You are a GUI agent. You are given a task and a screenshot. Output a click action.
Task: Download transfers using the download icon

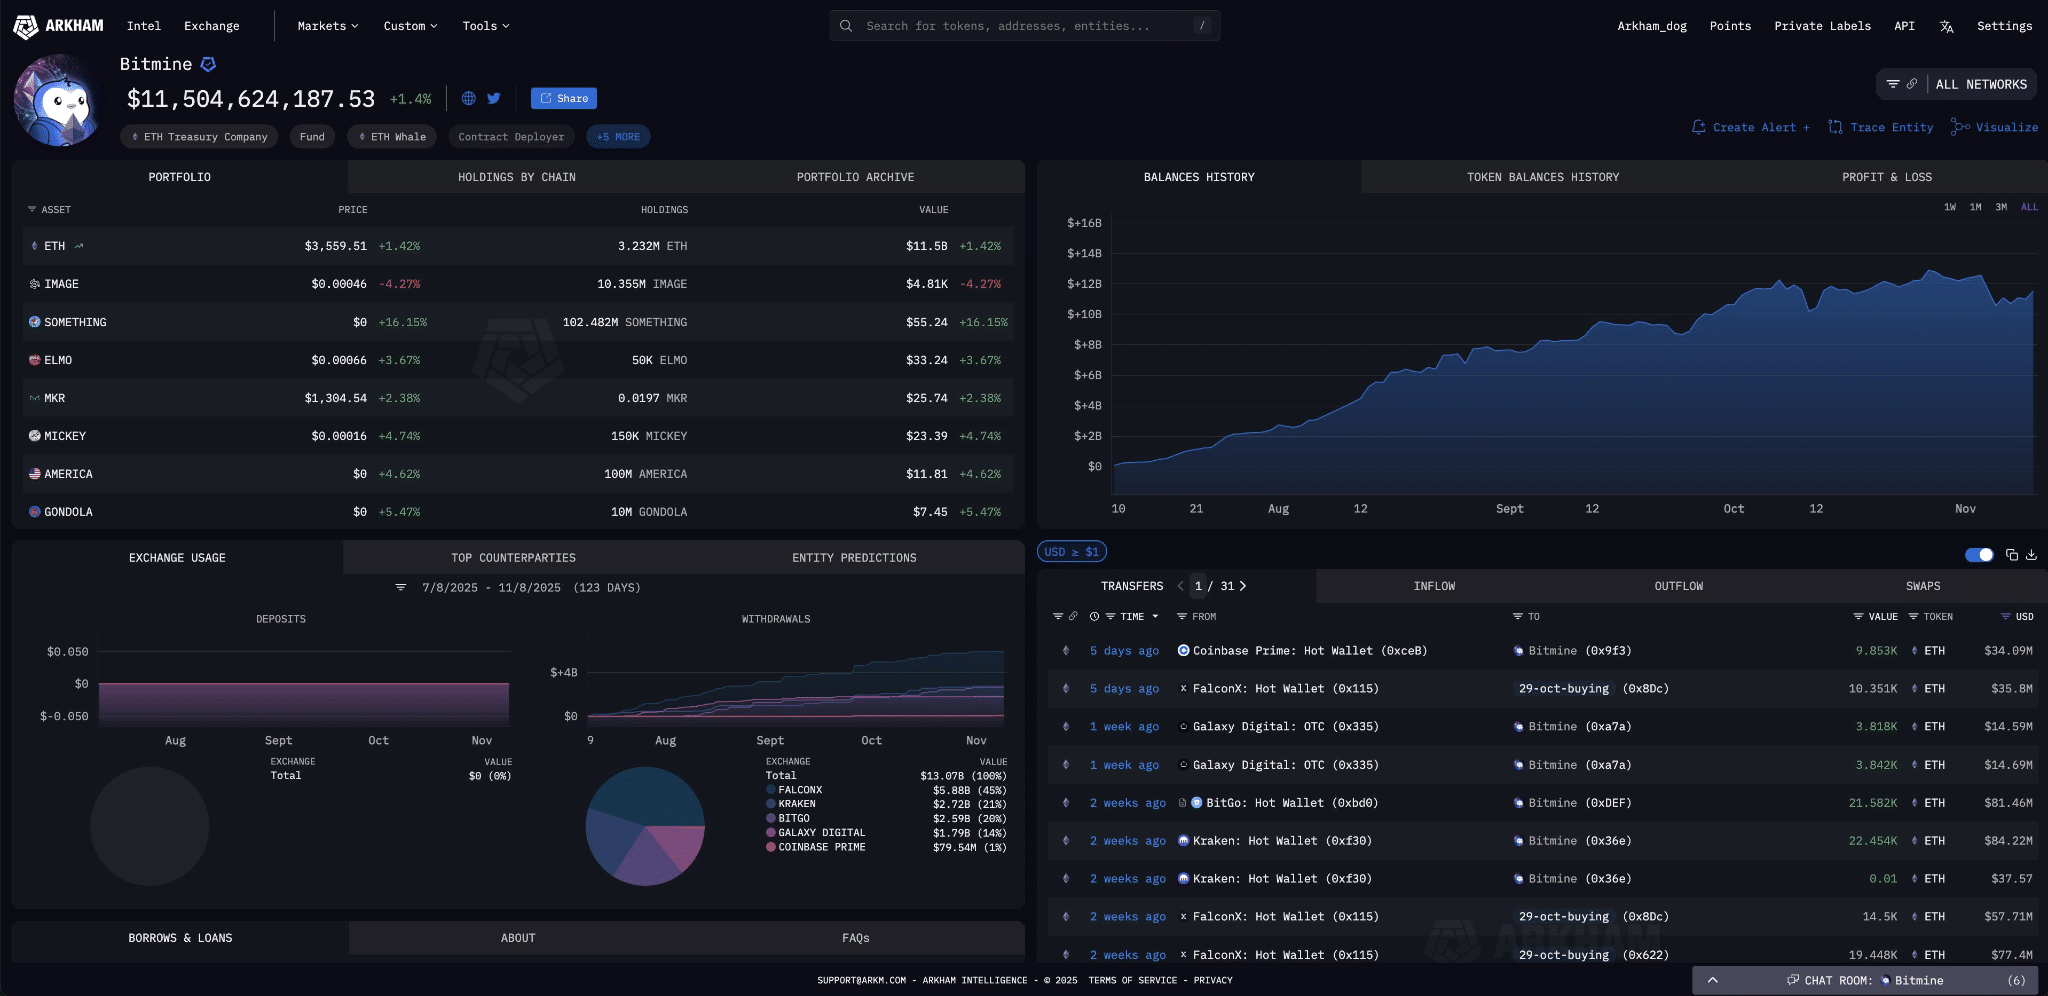(x=2031, y=555)
